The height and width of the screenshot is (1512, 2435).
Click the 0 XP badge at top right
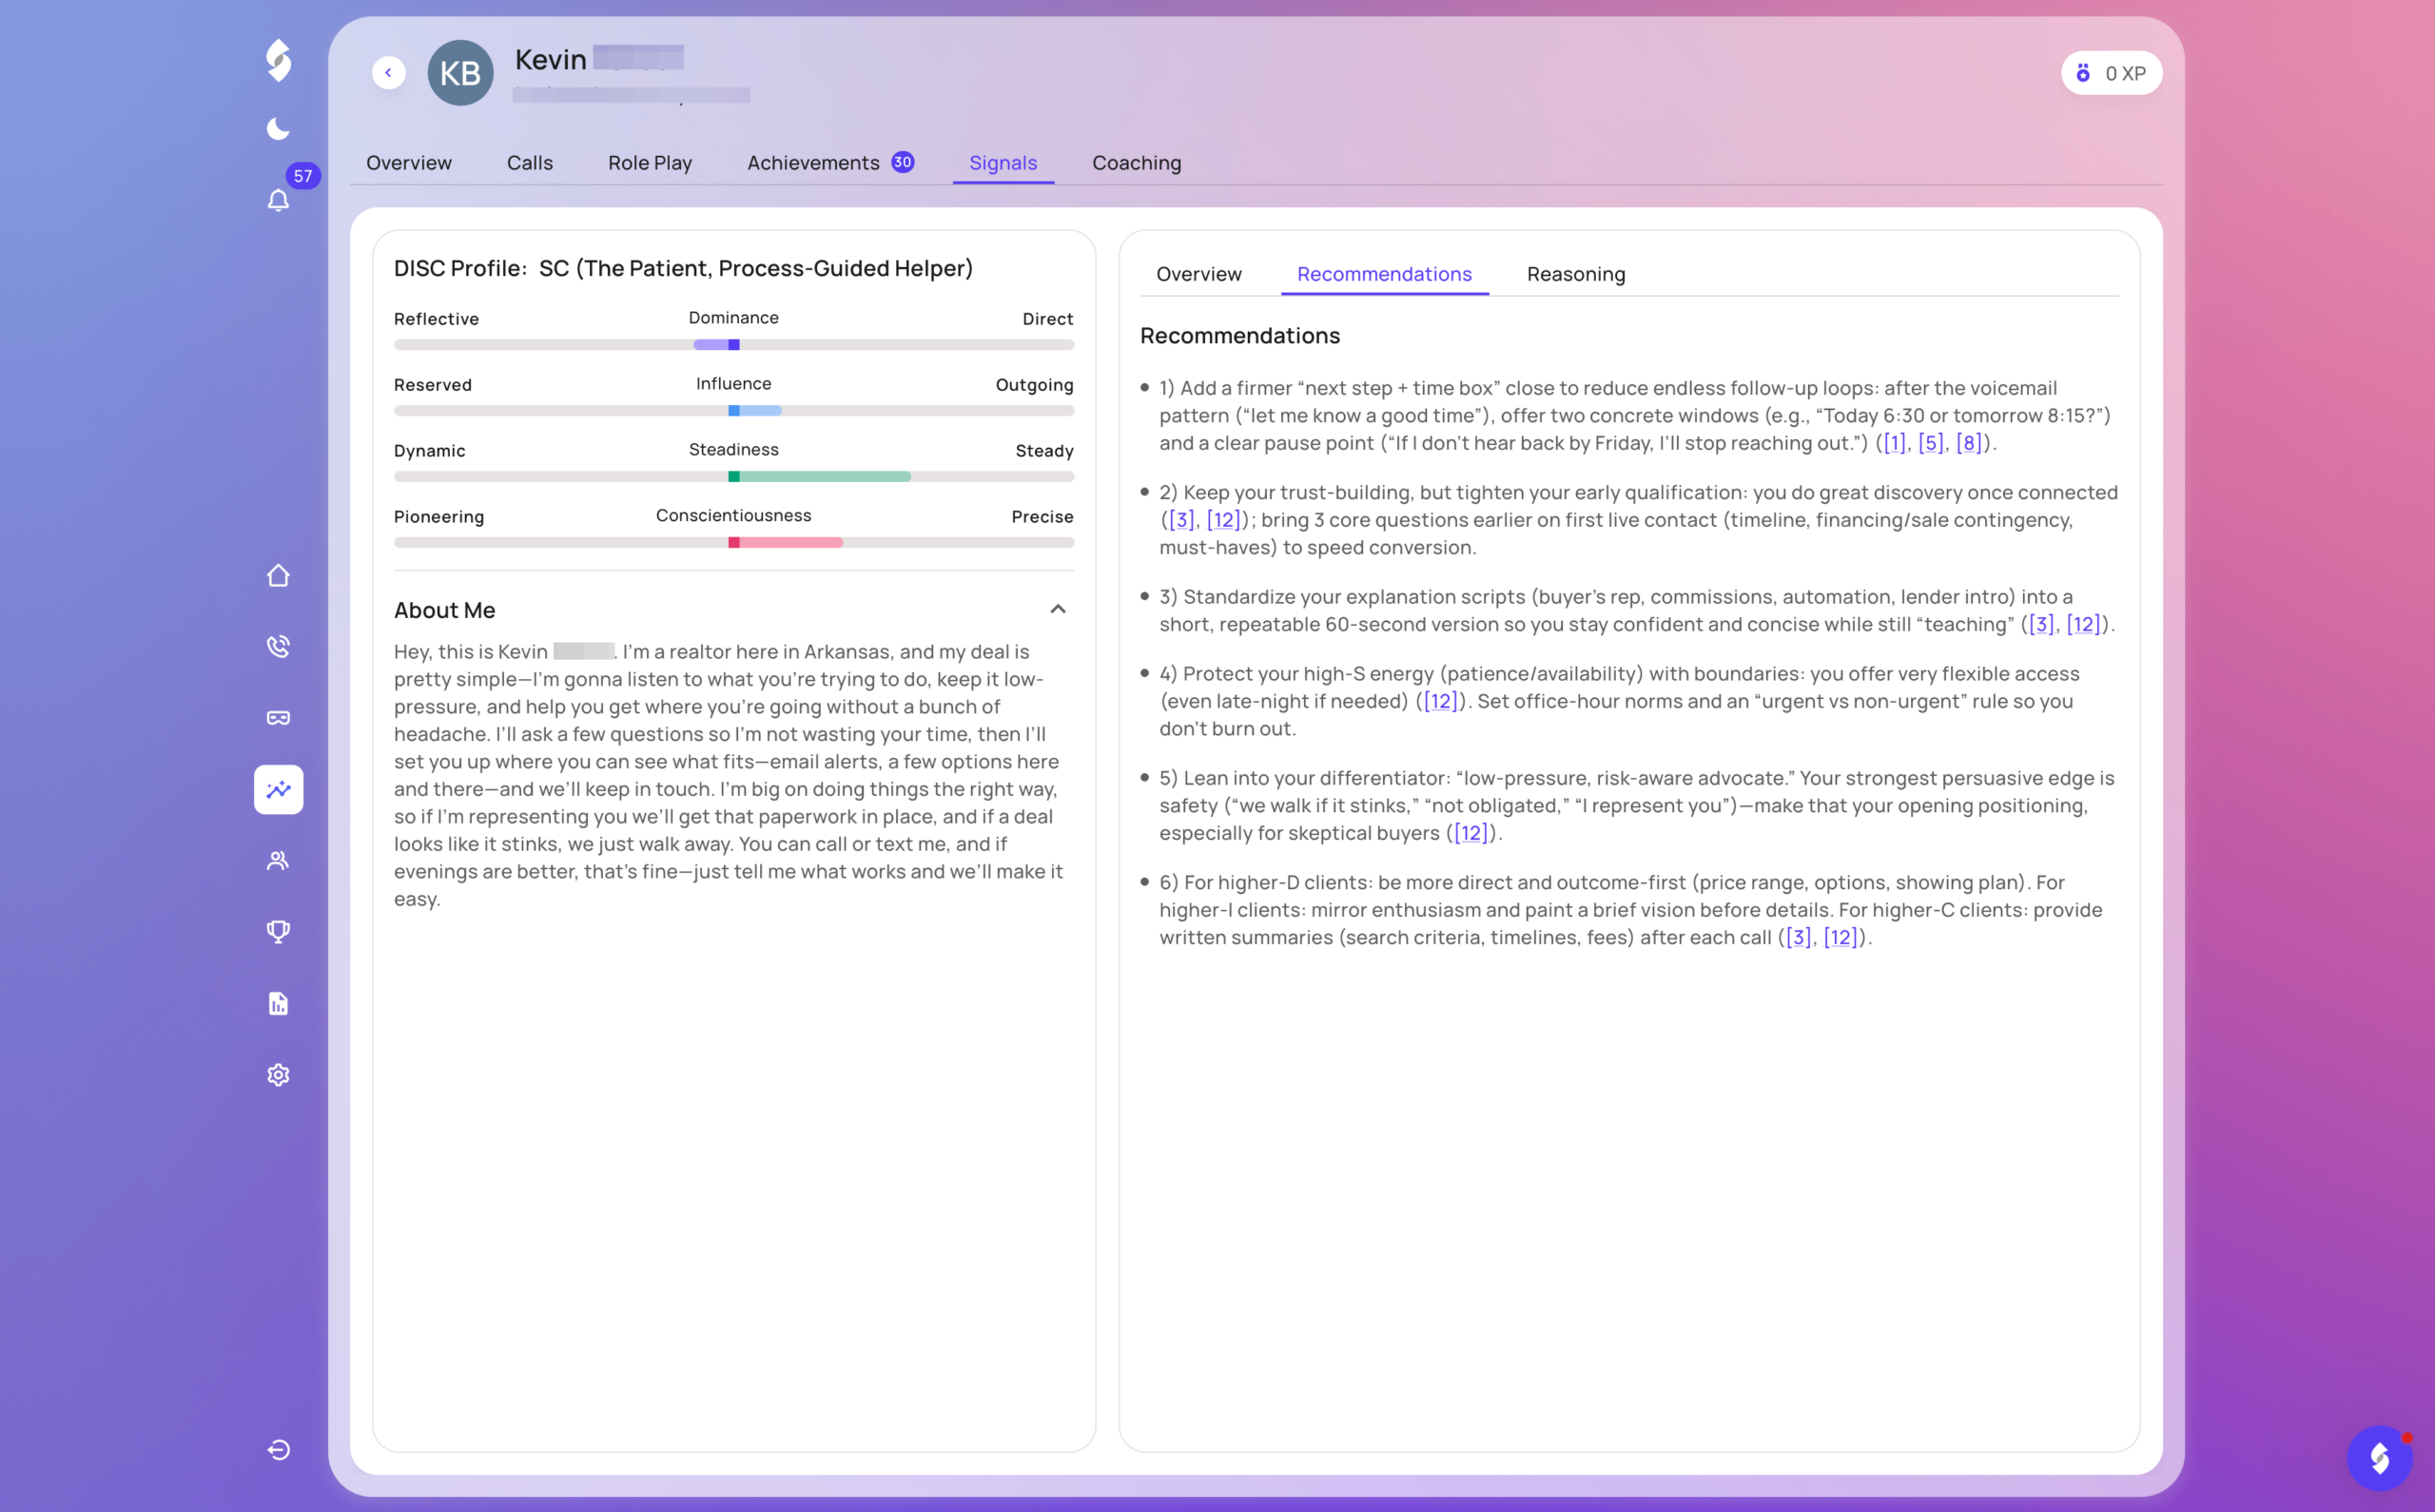[2112, 72]
